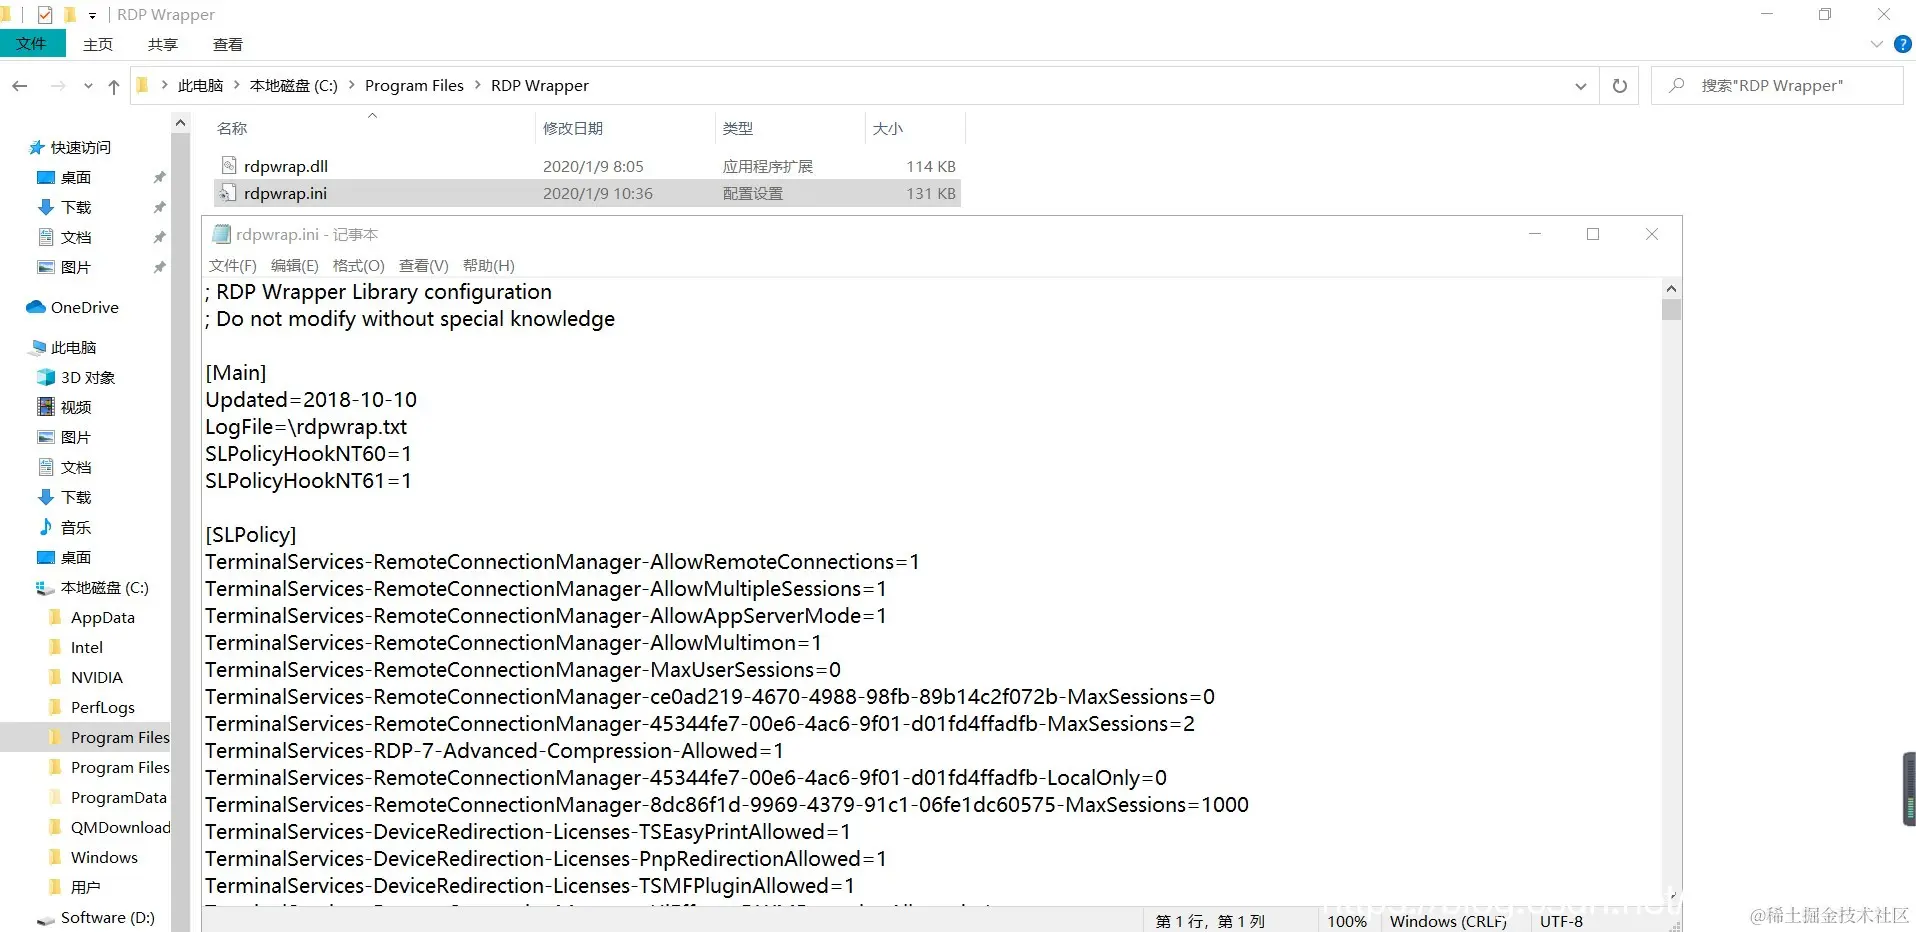This screenshot has height=932, width=1916.
Task: Sort files by 类型 column
Action: (738, 129)
